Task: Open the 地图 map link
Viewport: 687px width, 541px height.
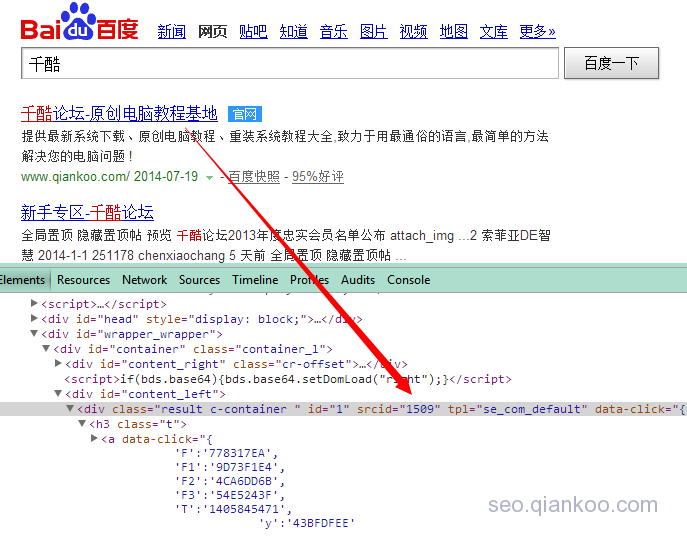Action: [x=454, y=32]
